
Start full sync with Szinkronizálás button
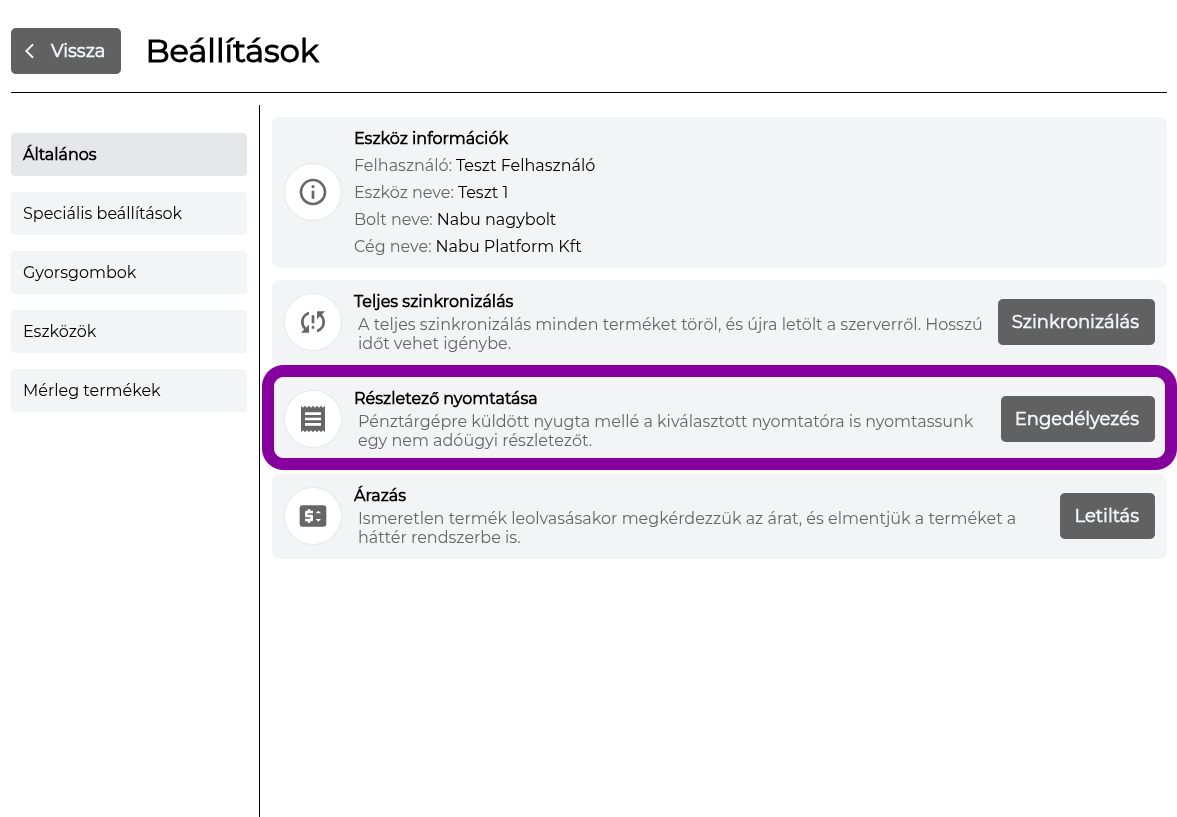tap(1076, 322)
